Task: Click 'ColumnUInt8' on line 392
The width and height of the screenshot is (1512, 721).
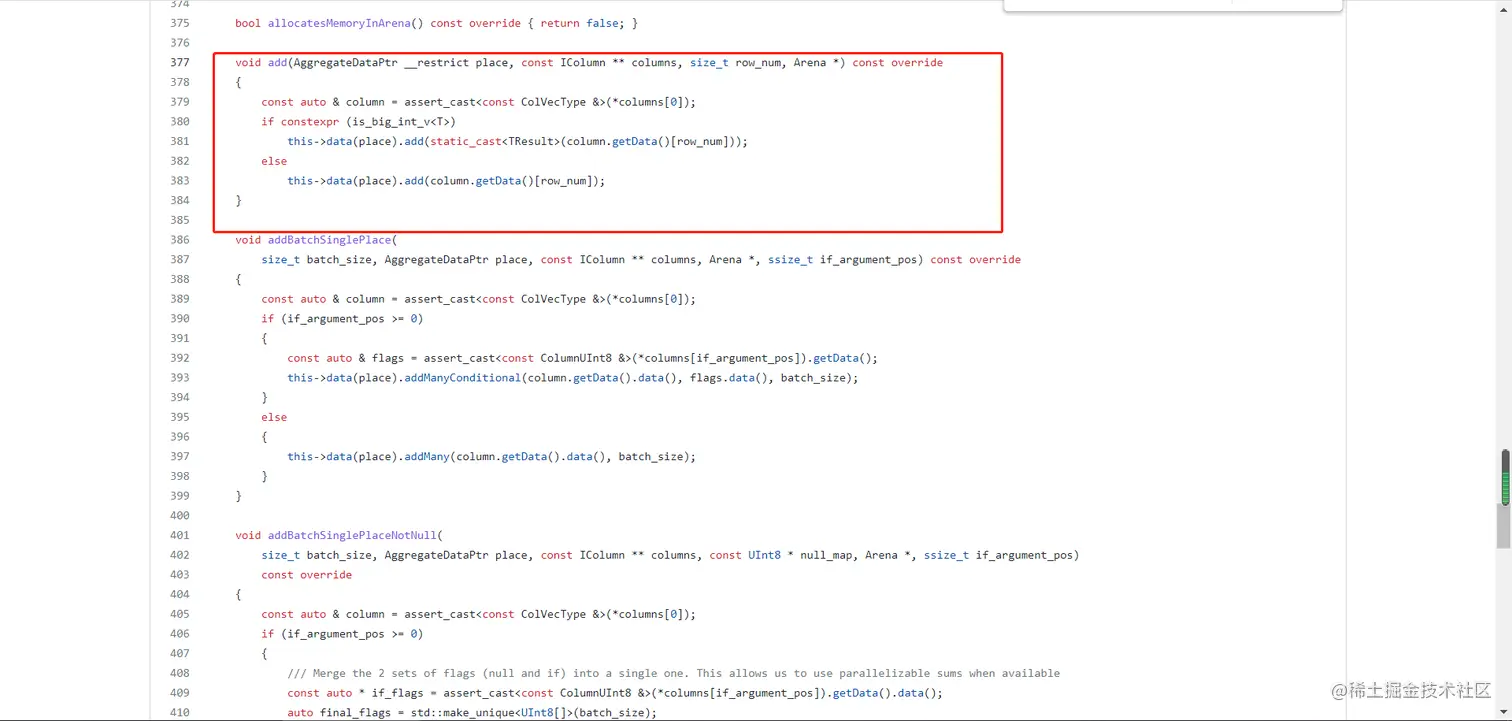Action: (576, 358)
